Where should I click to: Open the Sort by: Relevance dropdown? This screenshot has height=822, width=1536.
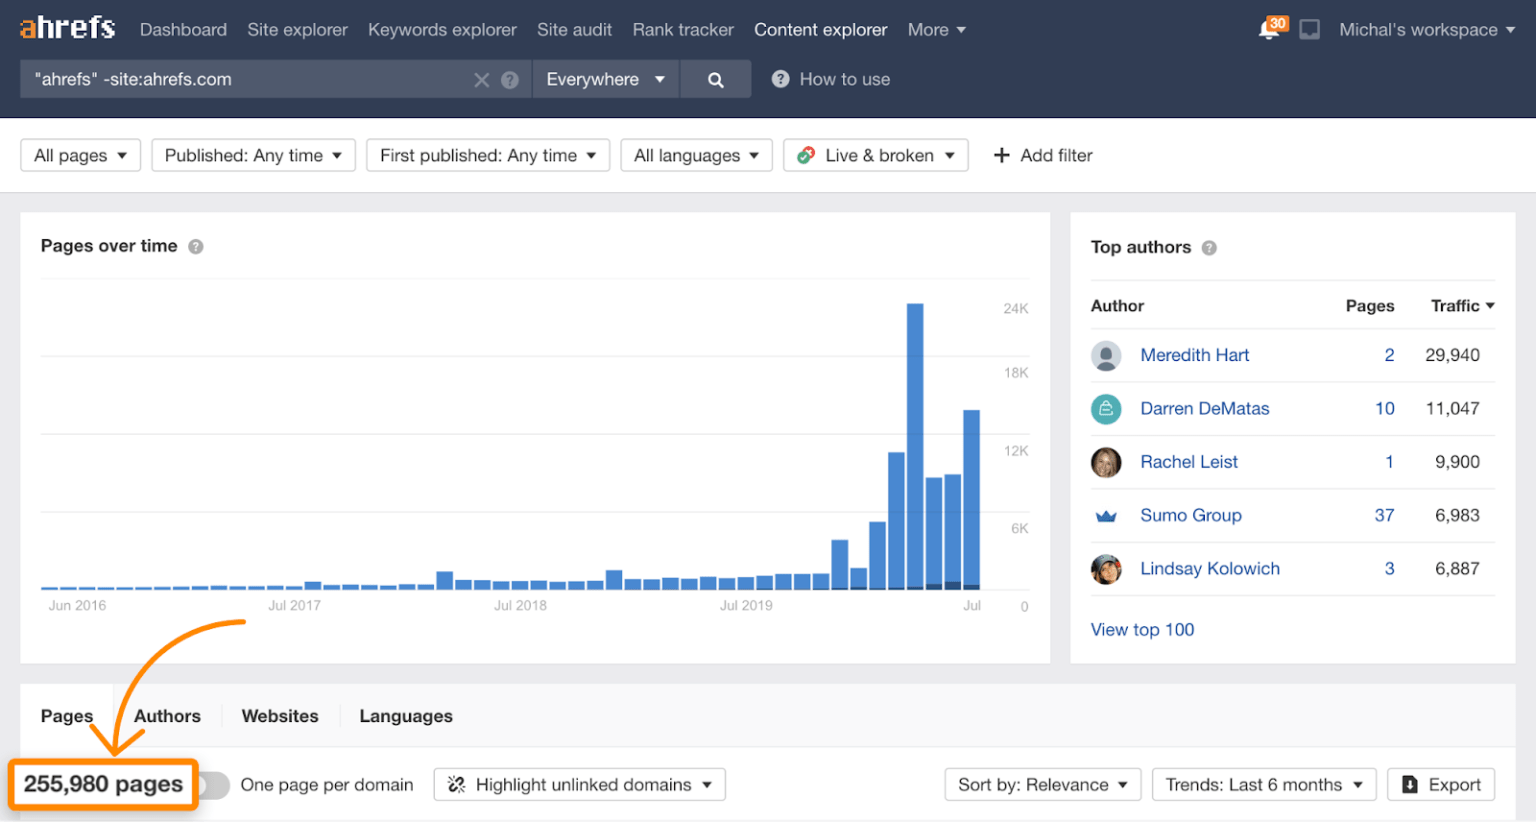(x=1042, y=785)
